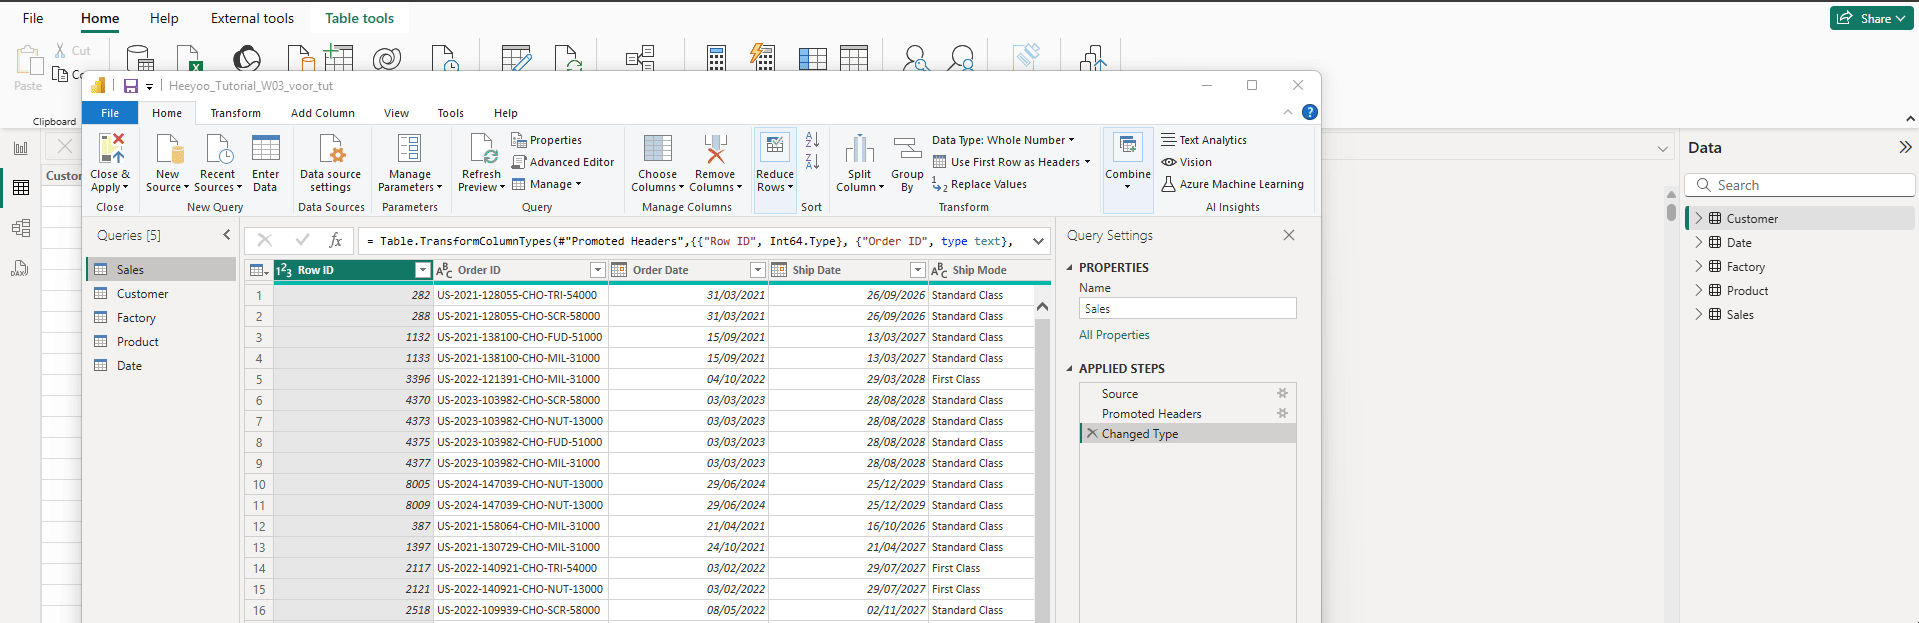Click Split Column icon

point(859,149)
